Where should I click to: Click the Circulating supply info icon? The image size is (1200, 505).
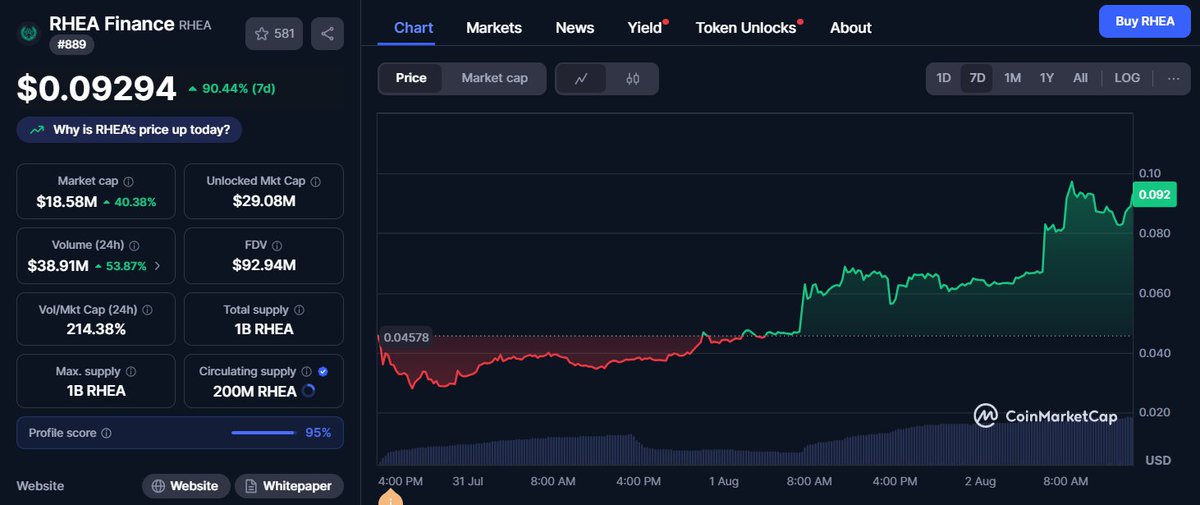(307, 372)
